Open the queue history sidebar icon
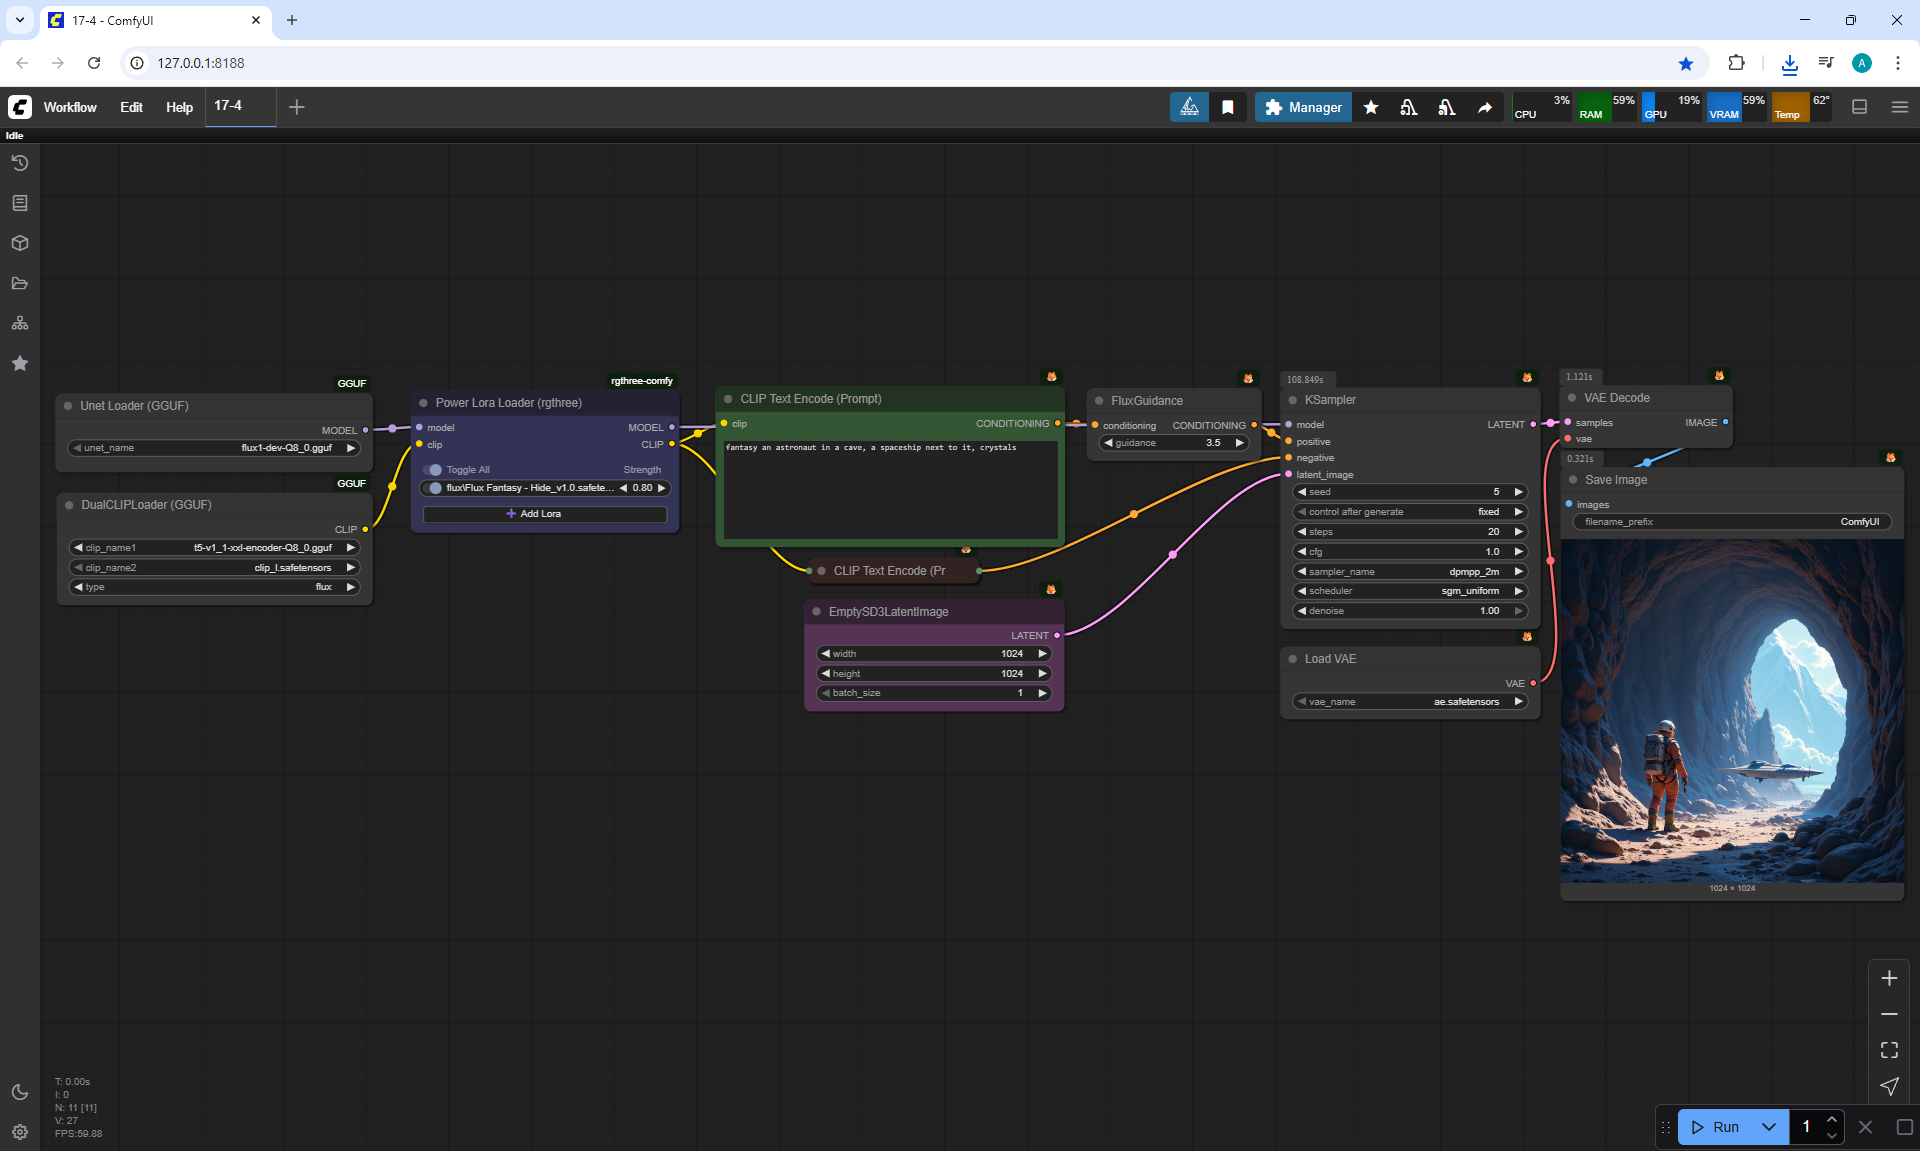Image resolution: width=1920 pixels, height=1151 pixels. [x=20, y=163]
